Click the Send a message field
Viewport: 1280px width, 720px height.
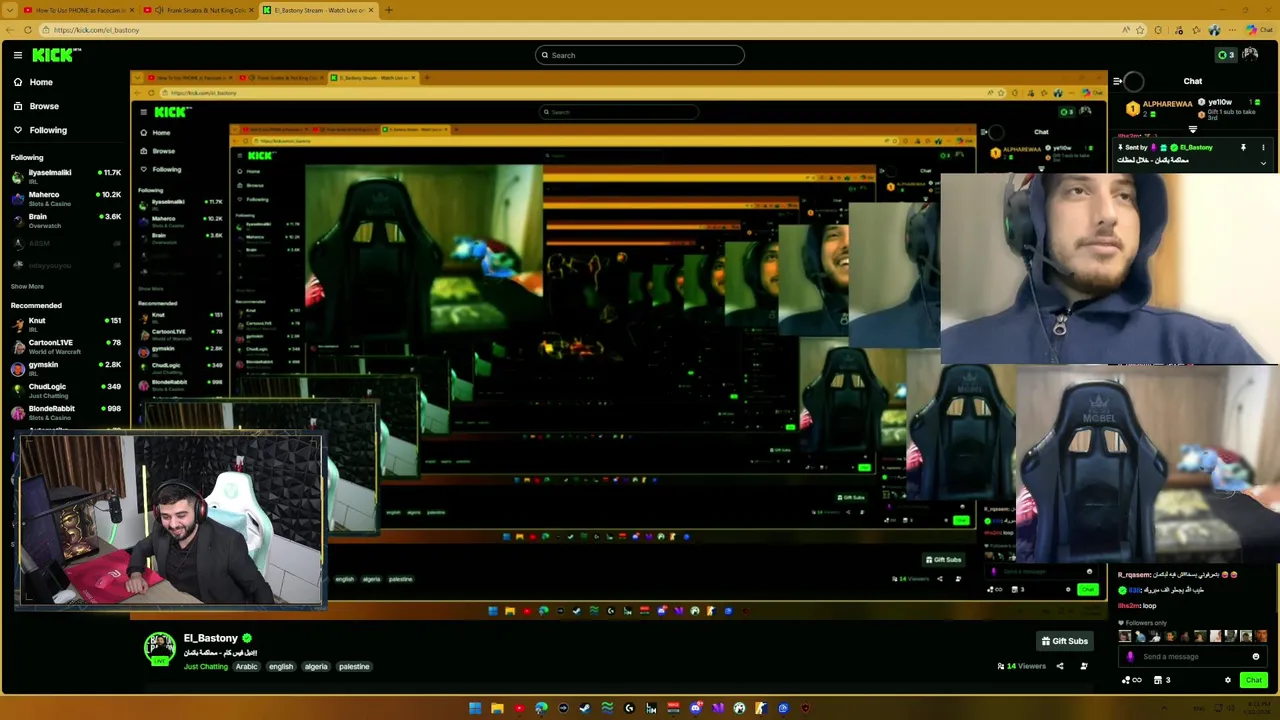(x=1192, y=657)
